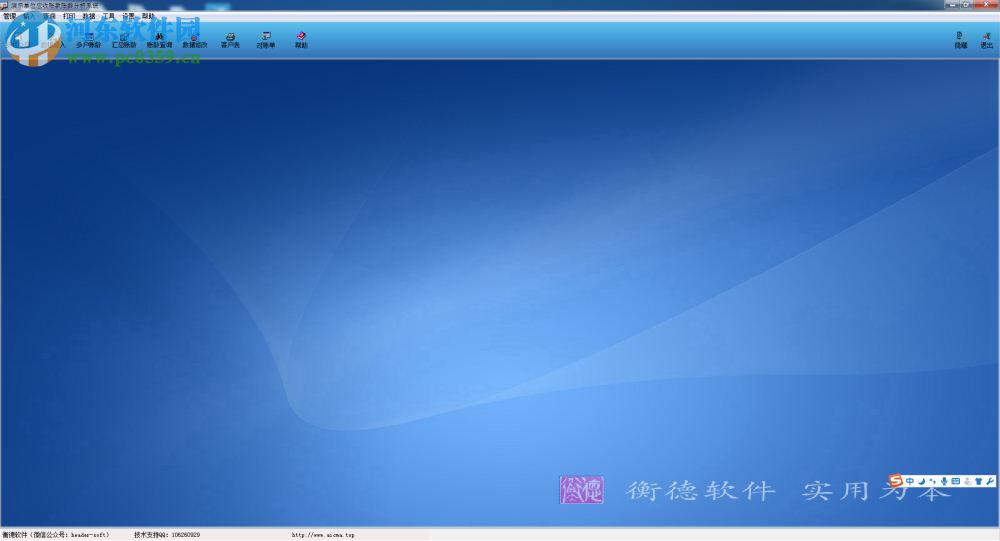Screen dimensions: 1000x541
Task: Open the 汇总账龄 toolbar icon
Action: pos(124,41)
